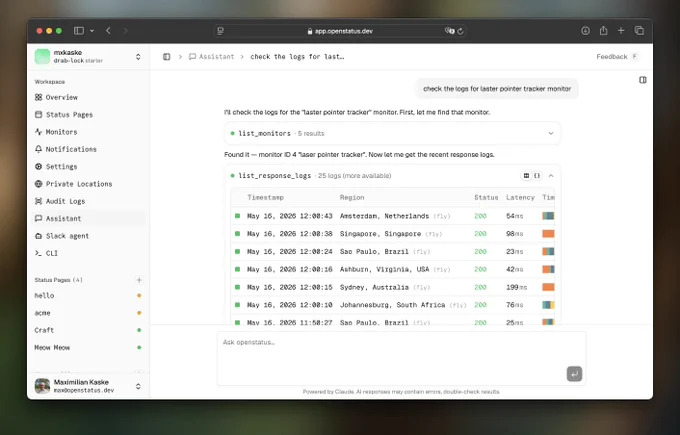Open workspace Settings
The height and width of the screenshot is (435, 680).
tap(88, 167)
